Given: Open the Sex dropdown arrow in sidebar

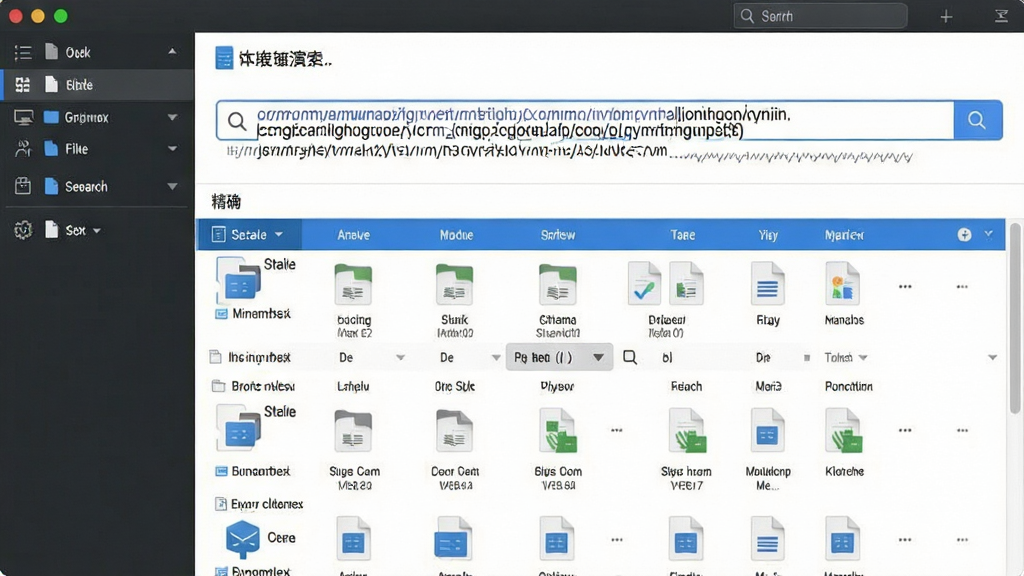Looking at the screenshot, I should pyautogui.click(x=97, y=231).
